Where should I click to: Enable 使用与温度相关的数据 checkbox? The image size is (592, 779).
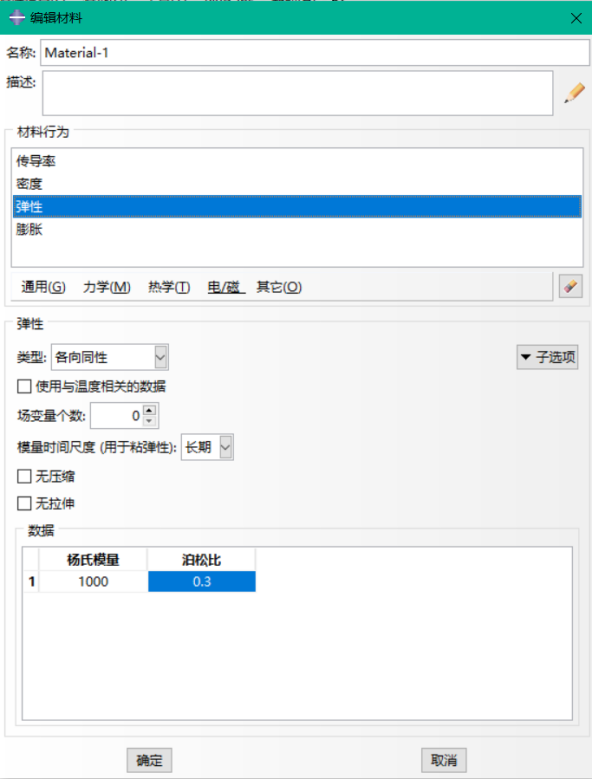tap(24, 386)
